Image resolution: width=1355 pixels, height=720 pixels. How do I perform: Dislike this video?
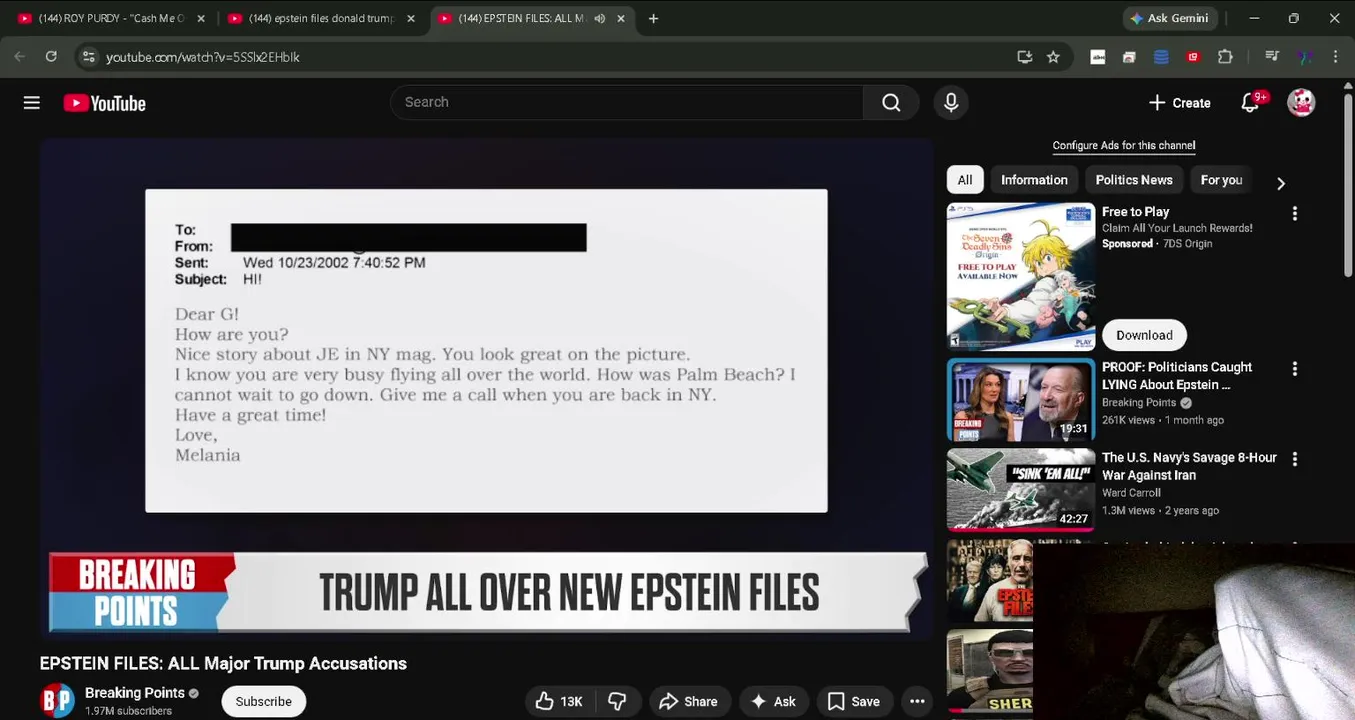click(618, 701)
